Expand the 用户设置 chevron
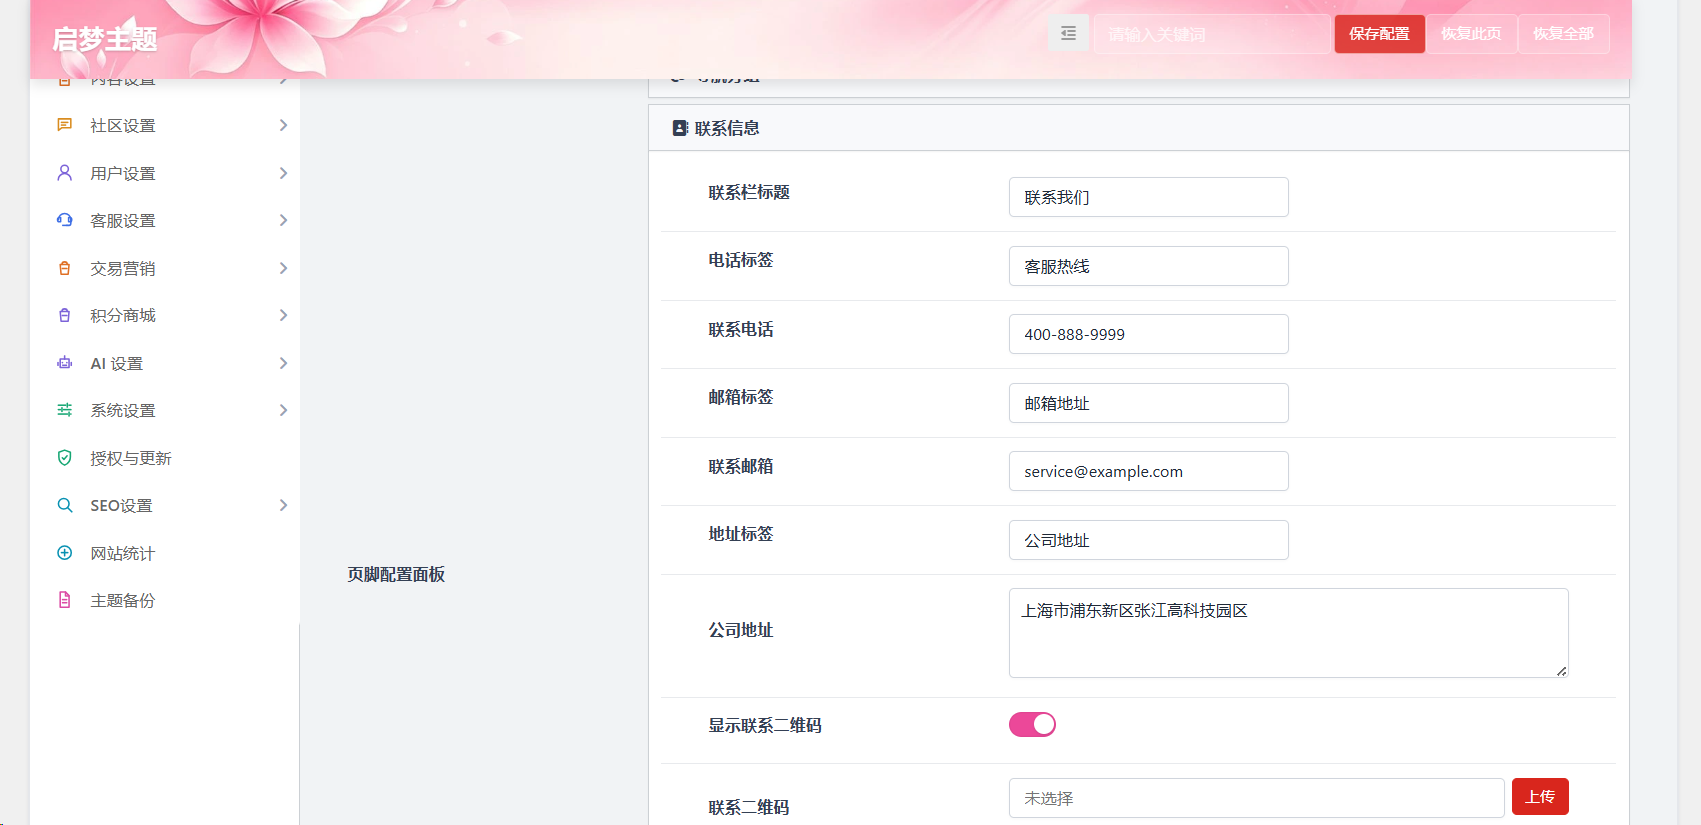The height and width of the screenshot is (825, 1701). 283,173
